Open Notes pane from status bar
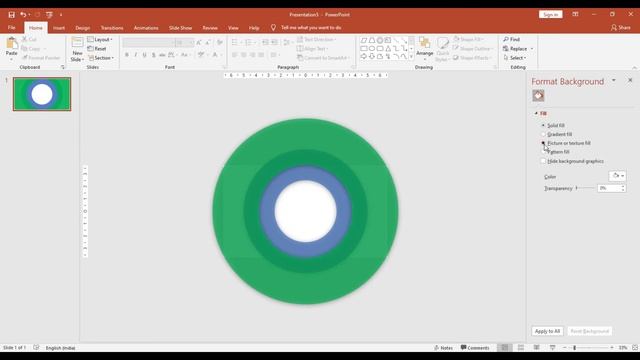The width and height of the screenshot is (640, 360). tap(443, 348)
